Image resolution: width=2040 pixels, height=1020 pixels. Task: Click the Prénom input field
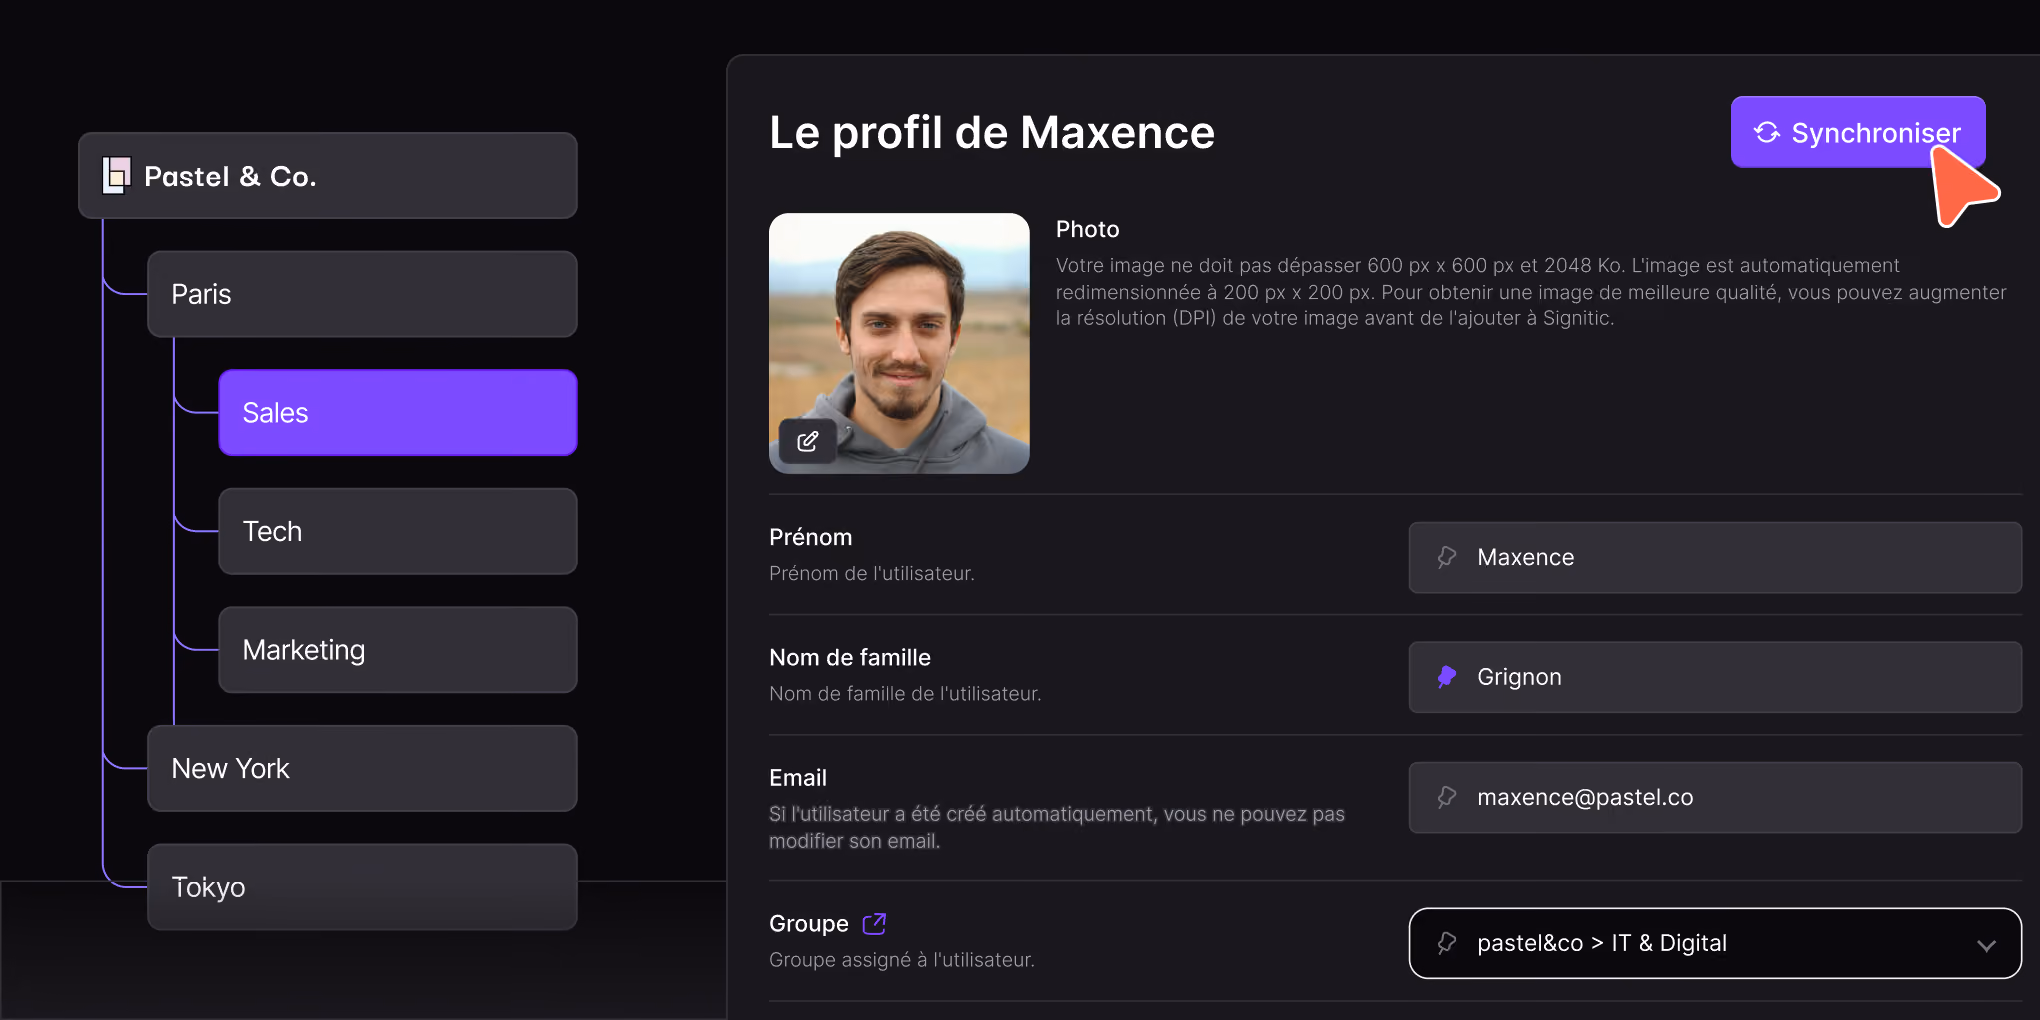[1715, 557]
